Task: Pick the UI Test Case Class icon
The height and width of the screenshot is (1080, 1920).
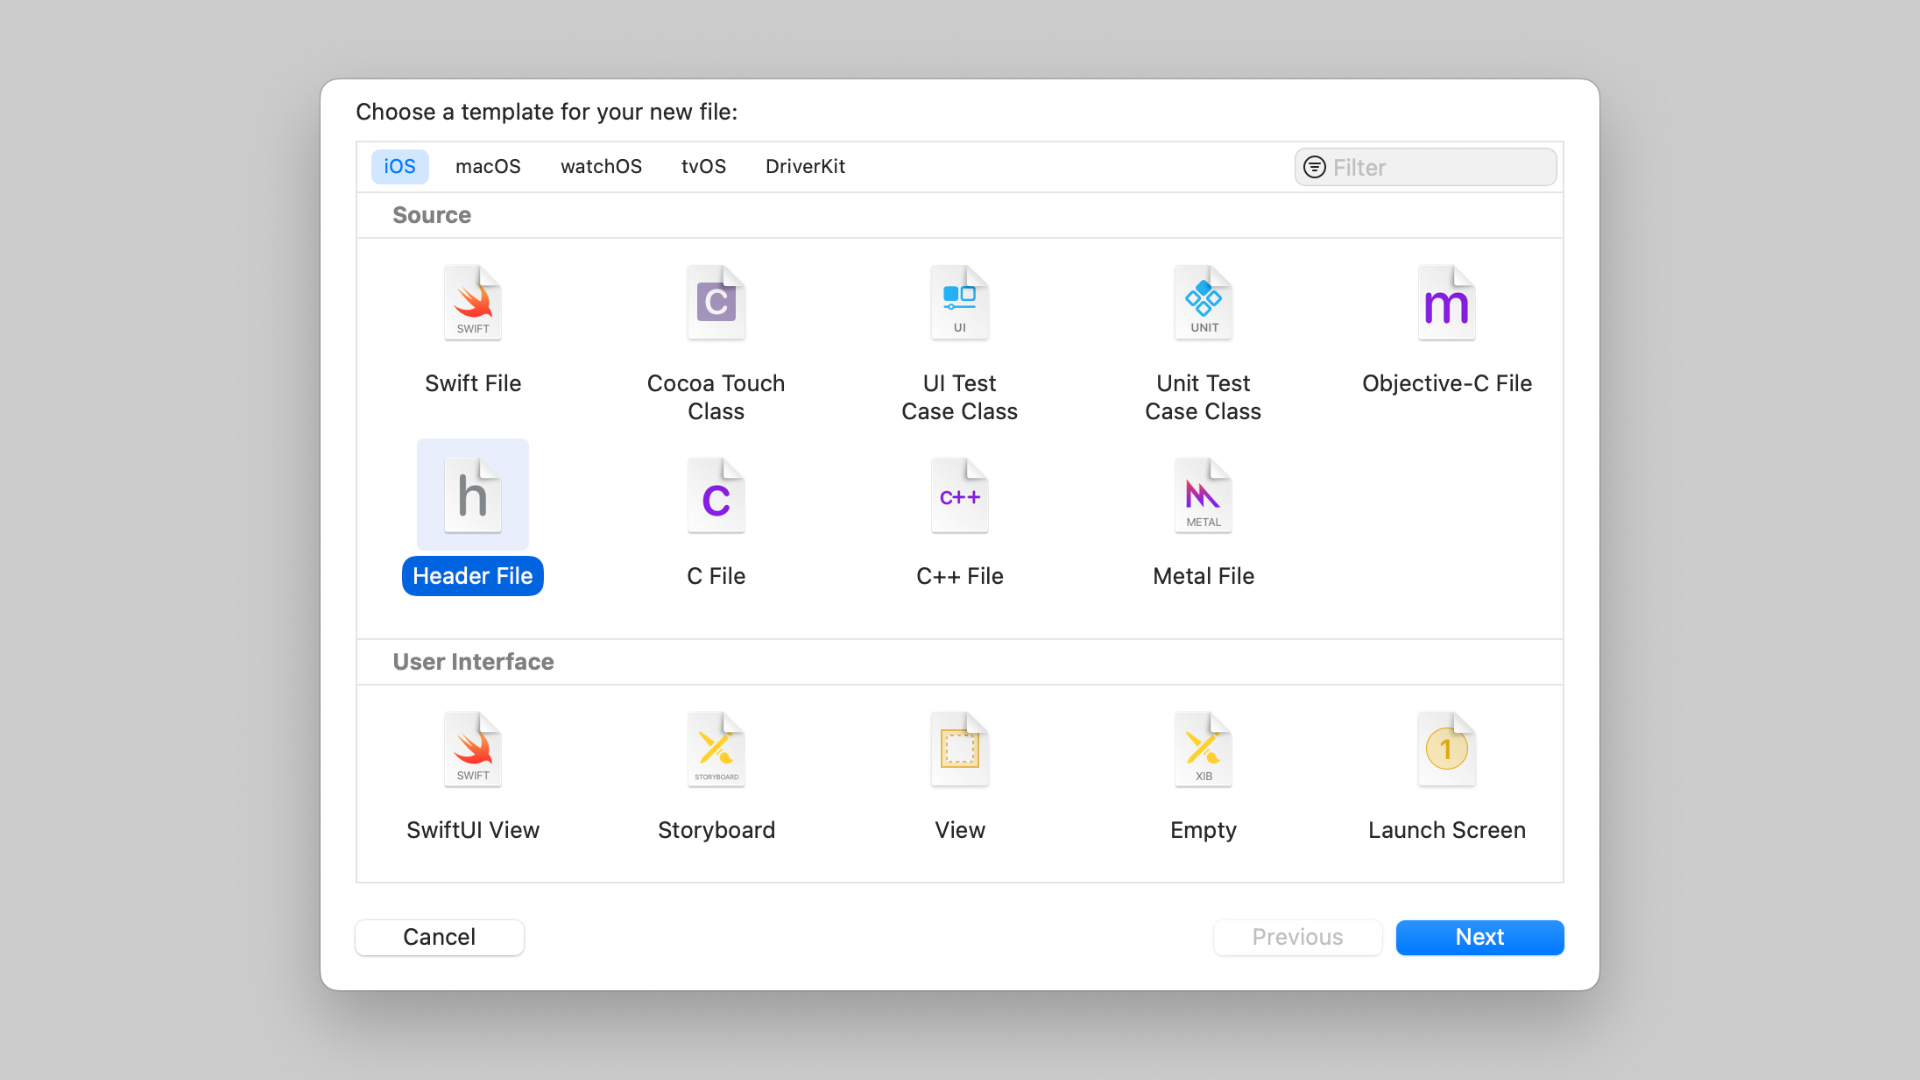Action: [x=959, y=303]
